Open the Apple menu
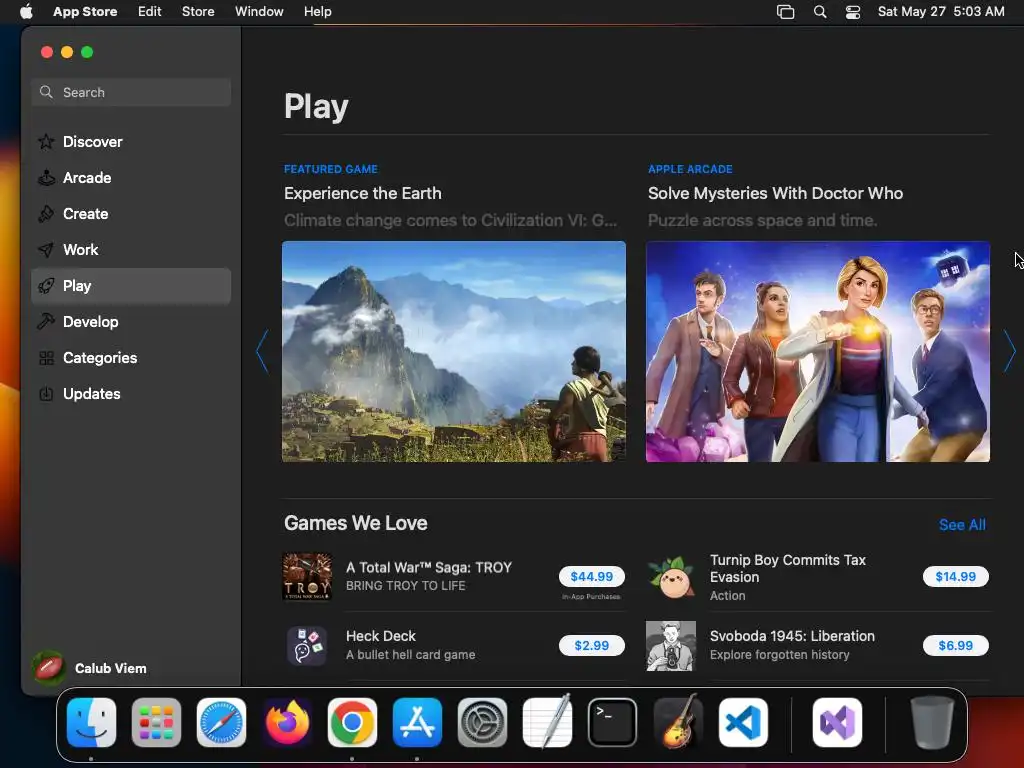 26,11
